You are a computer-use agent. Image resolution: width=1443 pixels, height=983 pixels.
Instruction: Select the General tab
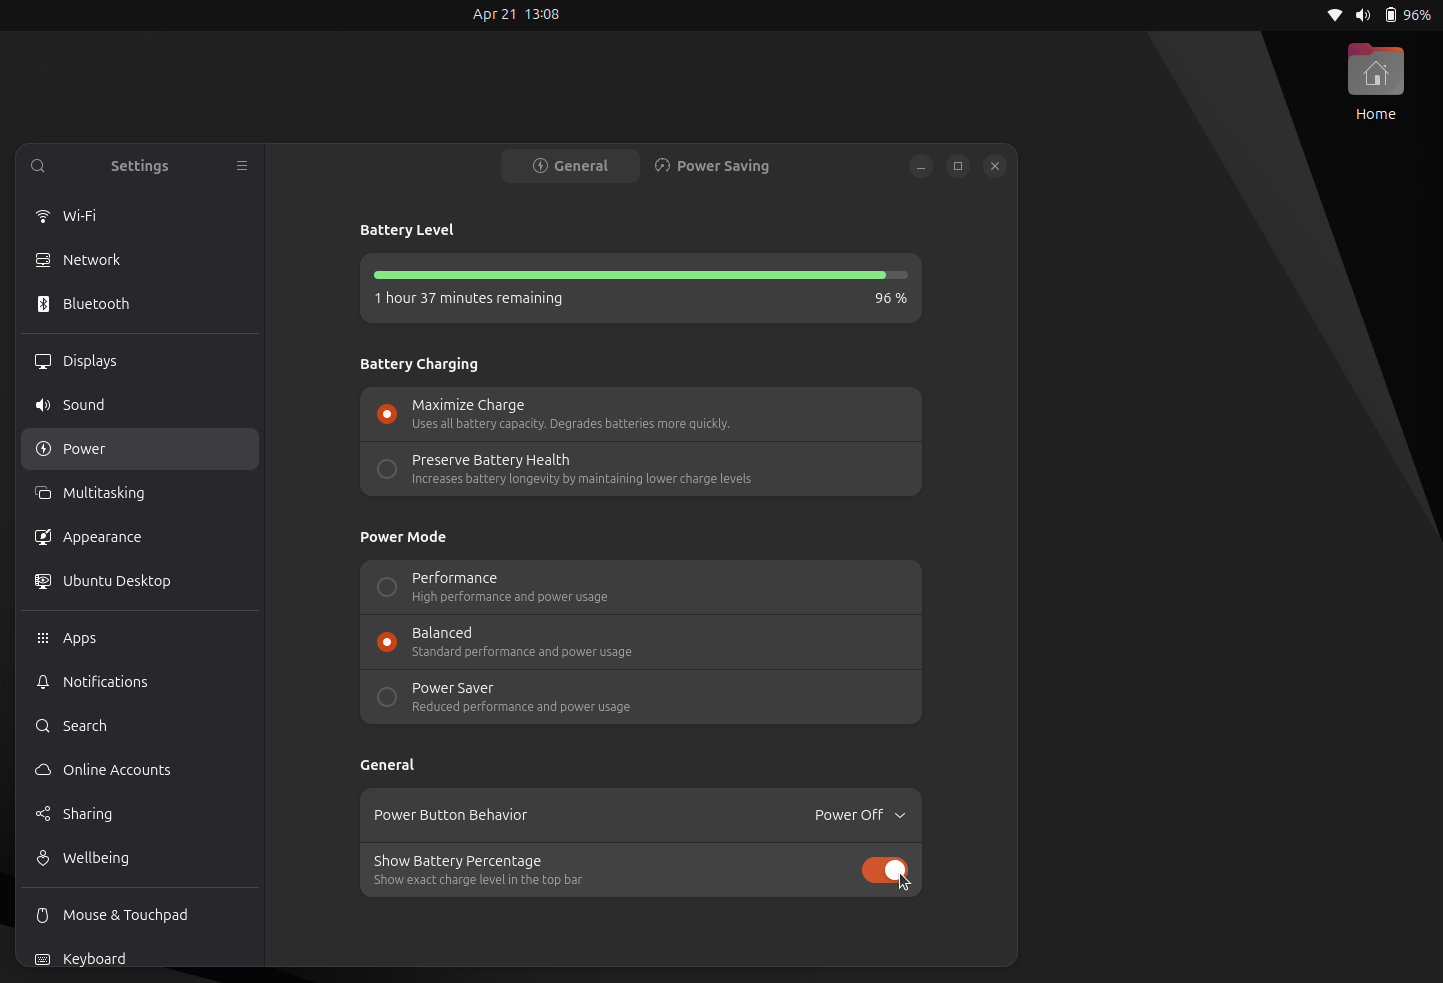[570, 165]
